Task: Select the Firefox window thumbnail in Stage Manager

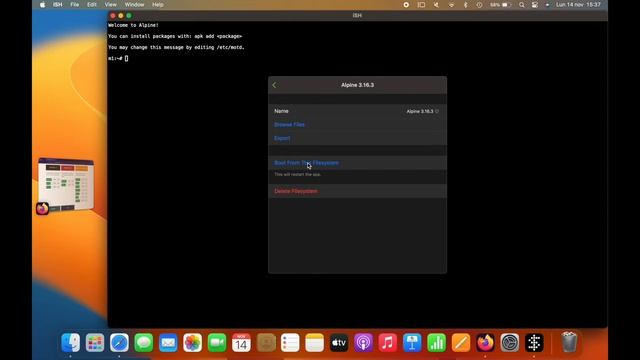Action: pyautogui.click(x=66, y=185)
